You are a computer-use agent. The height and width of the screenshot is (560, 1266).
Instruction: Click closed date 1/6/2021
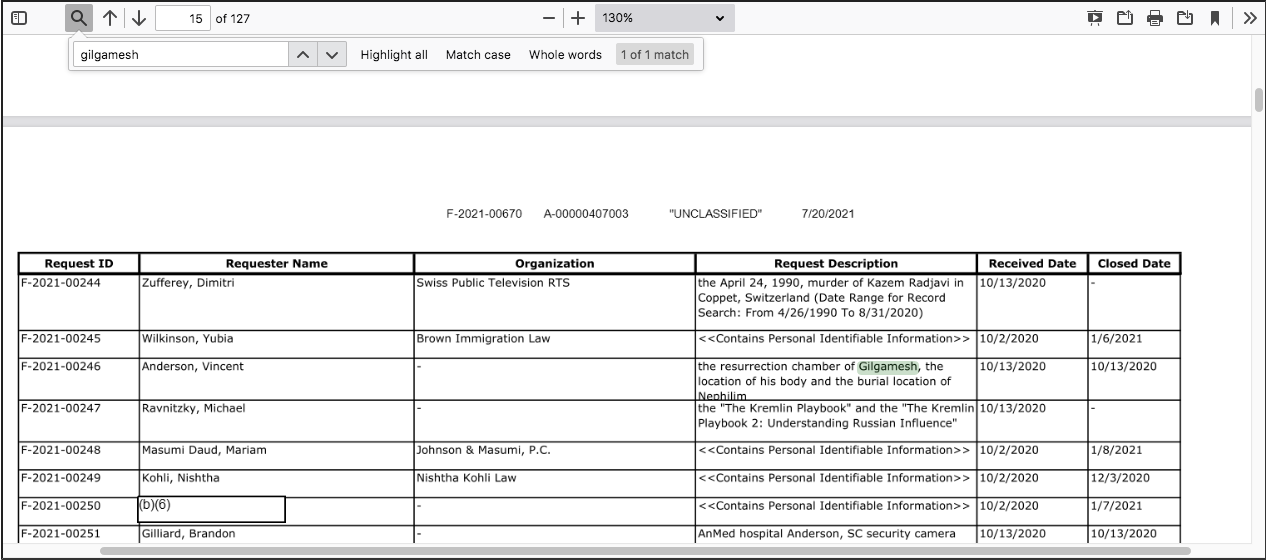(x=1116, y=339)
